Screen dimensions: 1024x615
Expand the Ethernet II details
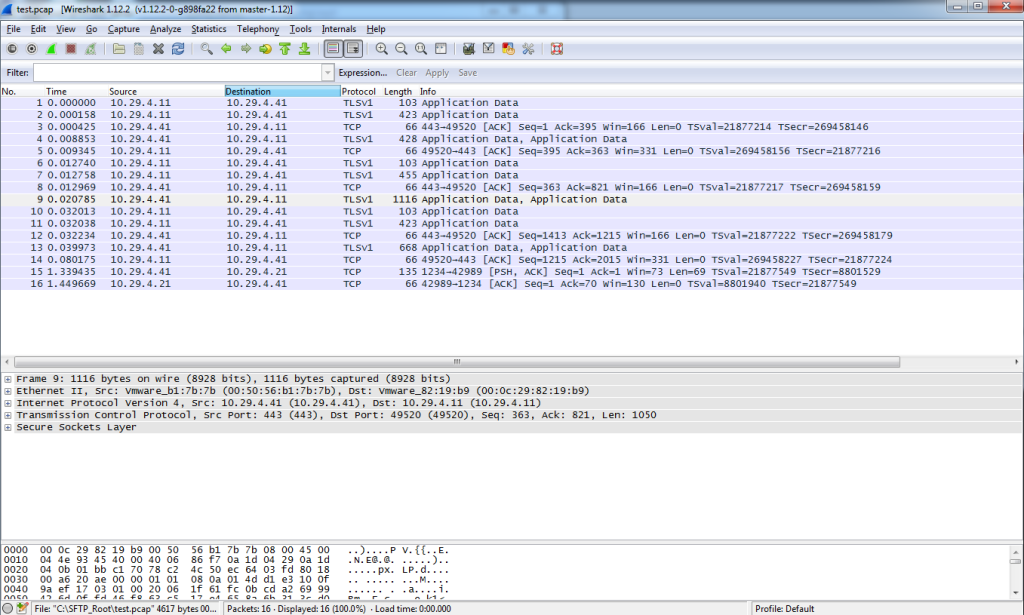click(8, 391)
